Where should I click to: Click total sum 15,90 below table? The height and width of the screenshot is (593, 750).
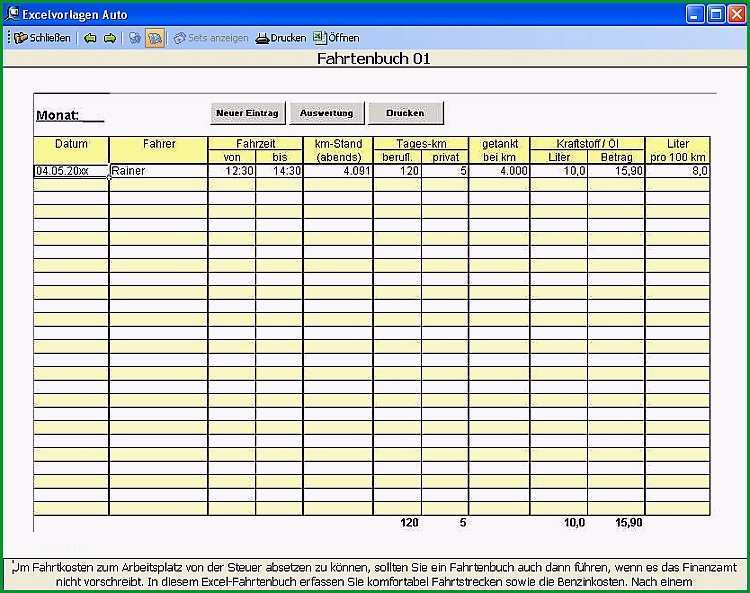629,523
